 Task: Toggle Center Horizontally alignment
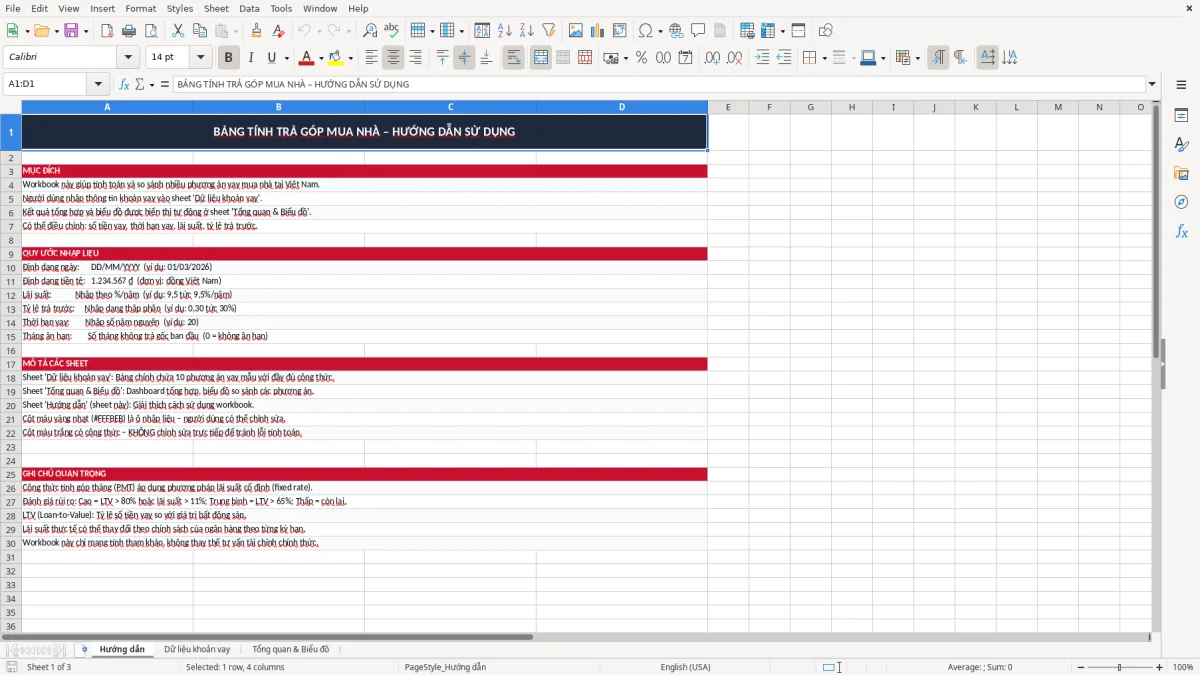[x=394, y=58]
